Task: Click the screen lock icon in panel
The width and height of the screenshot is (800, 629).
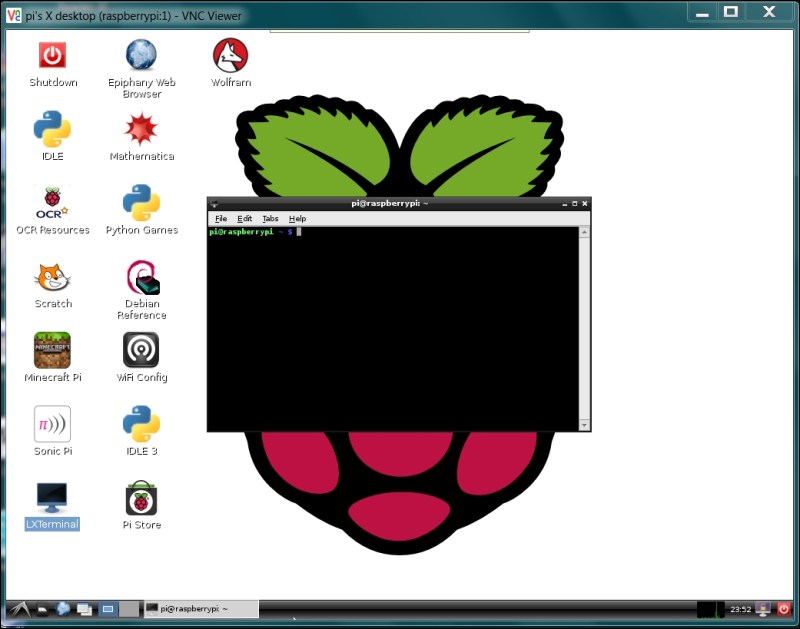Action: tap(763, 609)
